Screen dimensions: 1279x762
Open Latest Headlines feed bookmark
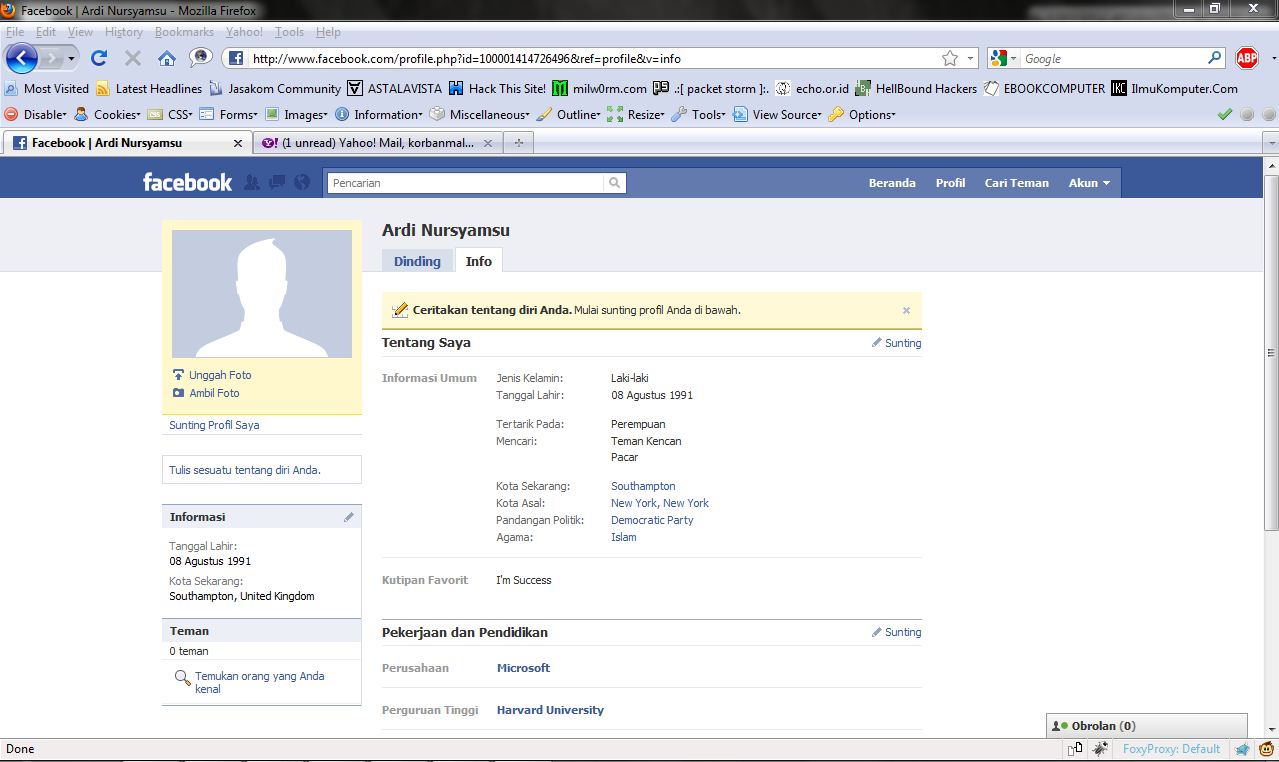[149, 88]
